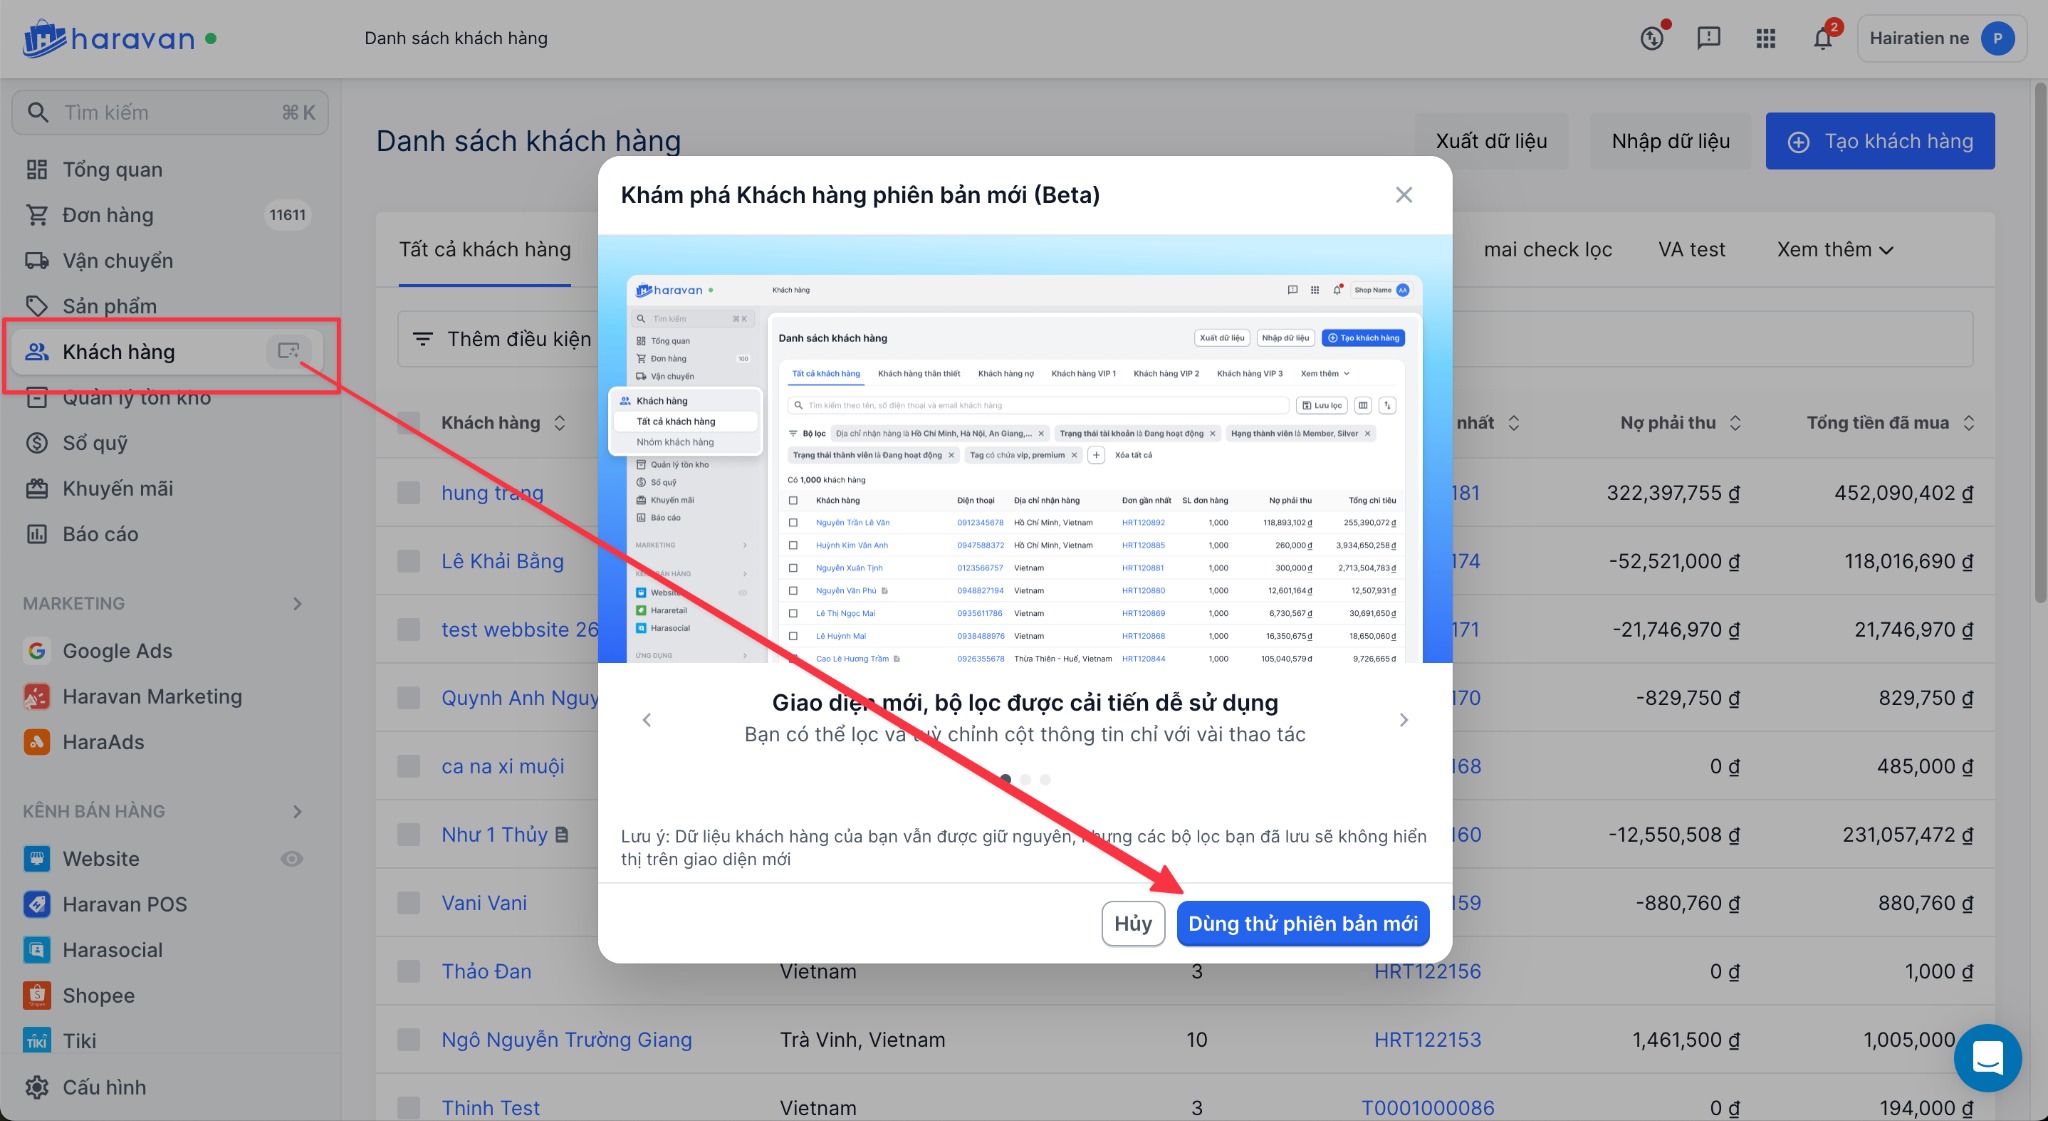Viewport: 2048px width, 1121px height.
Task: Expand the Xem thêm tabs dropdown
Action: (x=1835, y=250)
